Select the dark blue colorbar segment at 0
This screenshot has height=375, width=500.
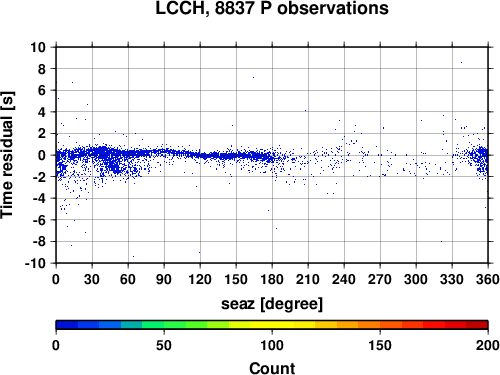(67, 325)
